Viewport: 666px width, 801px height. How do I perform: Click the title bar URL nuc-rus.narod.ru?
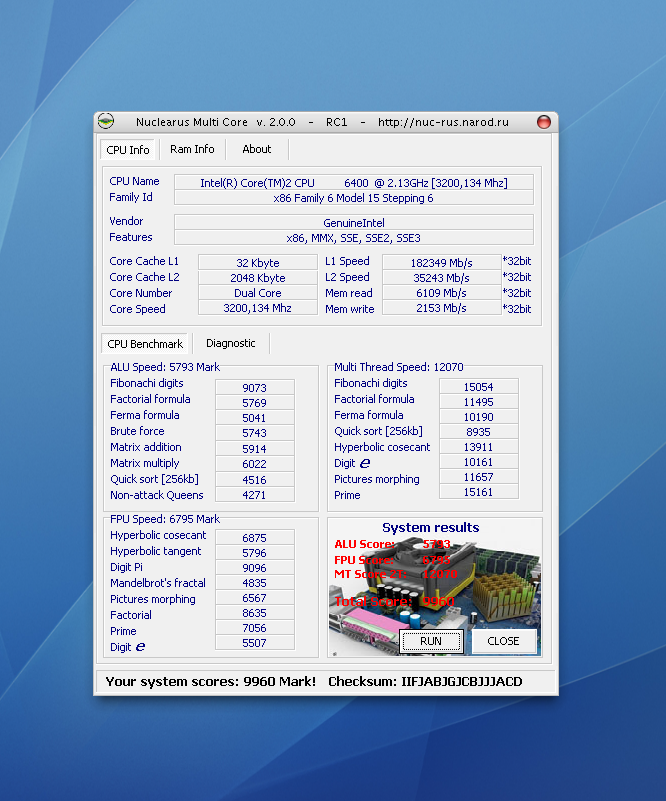click(443, 122)
